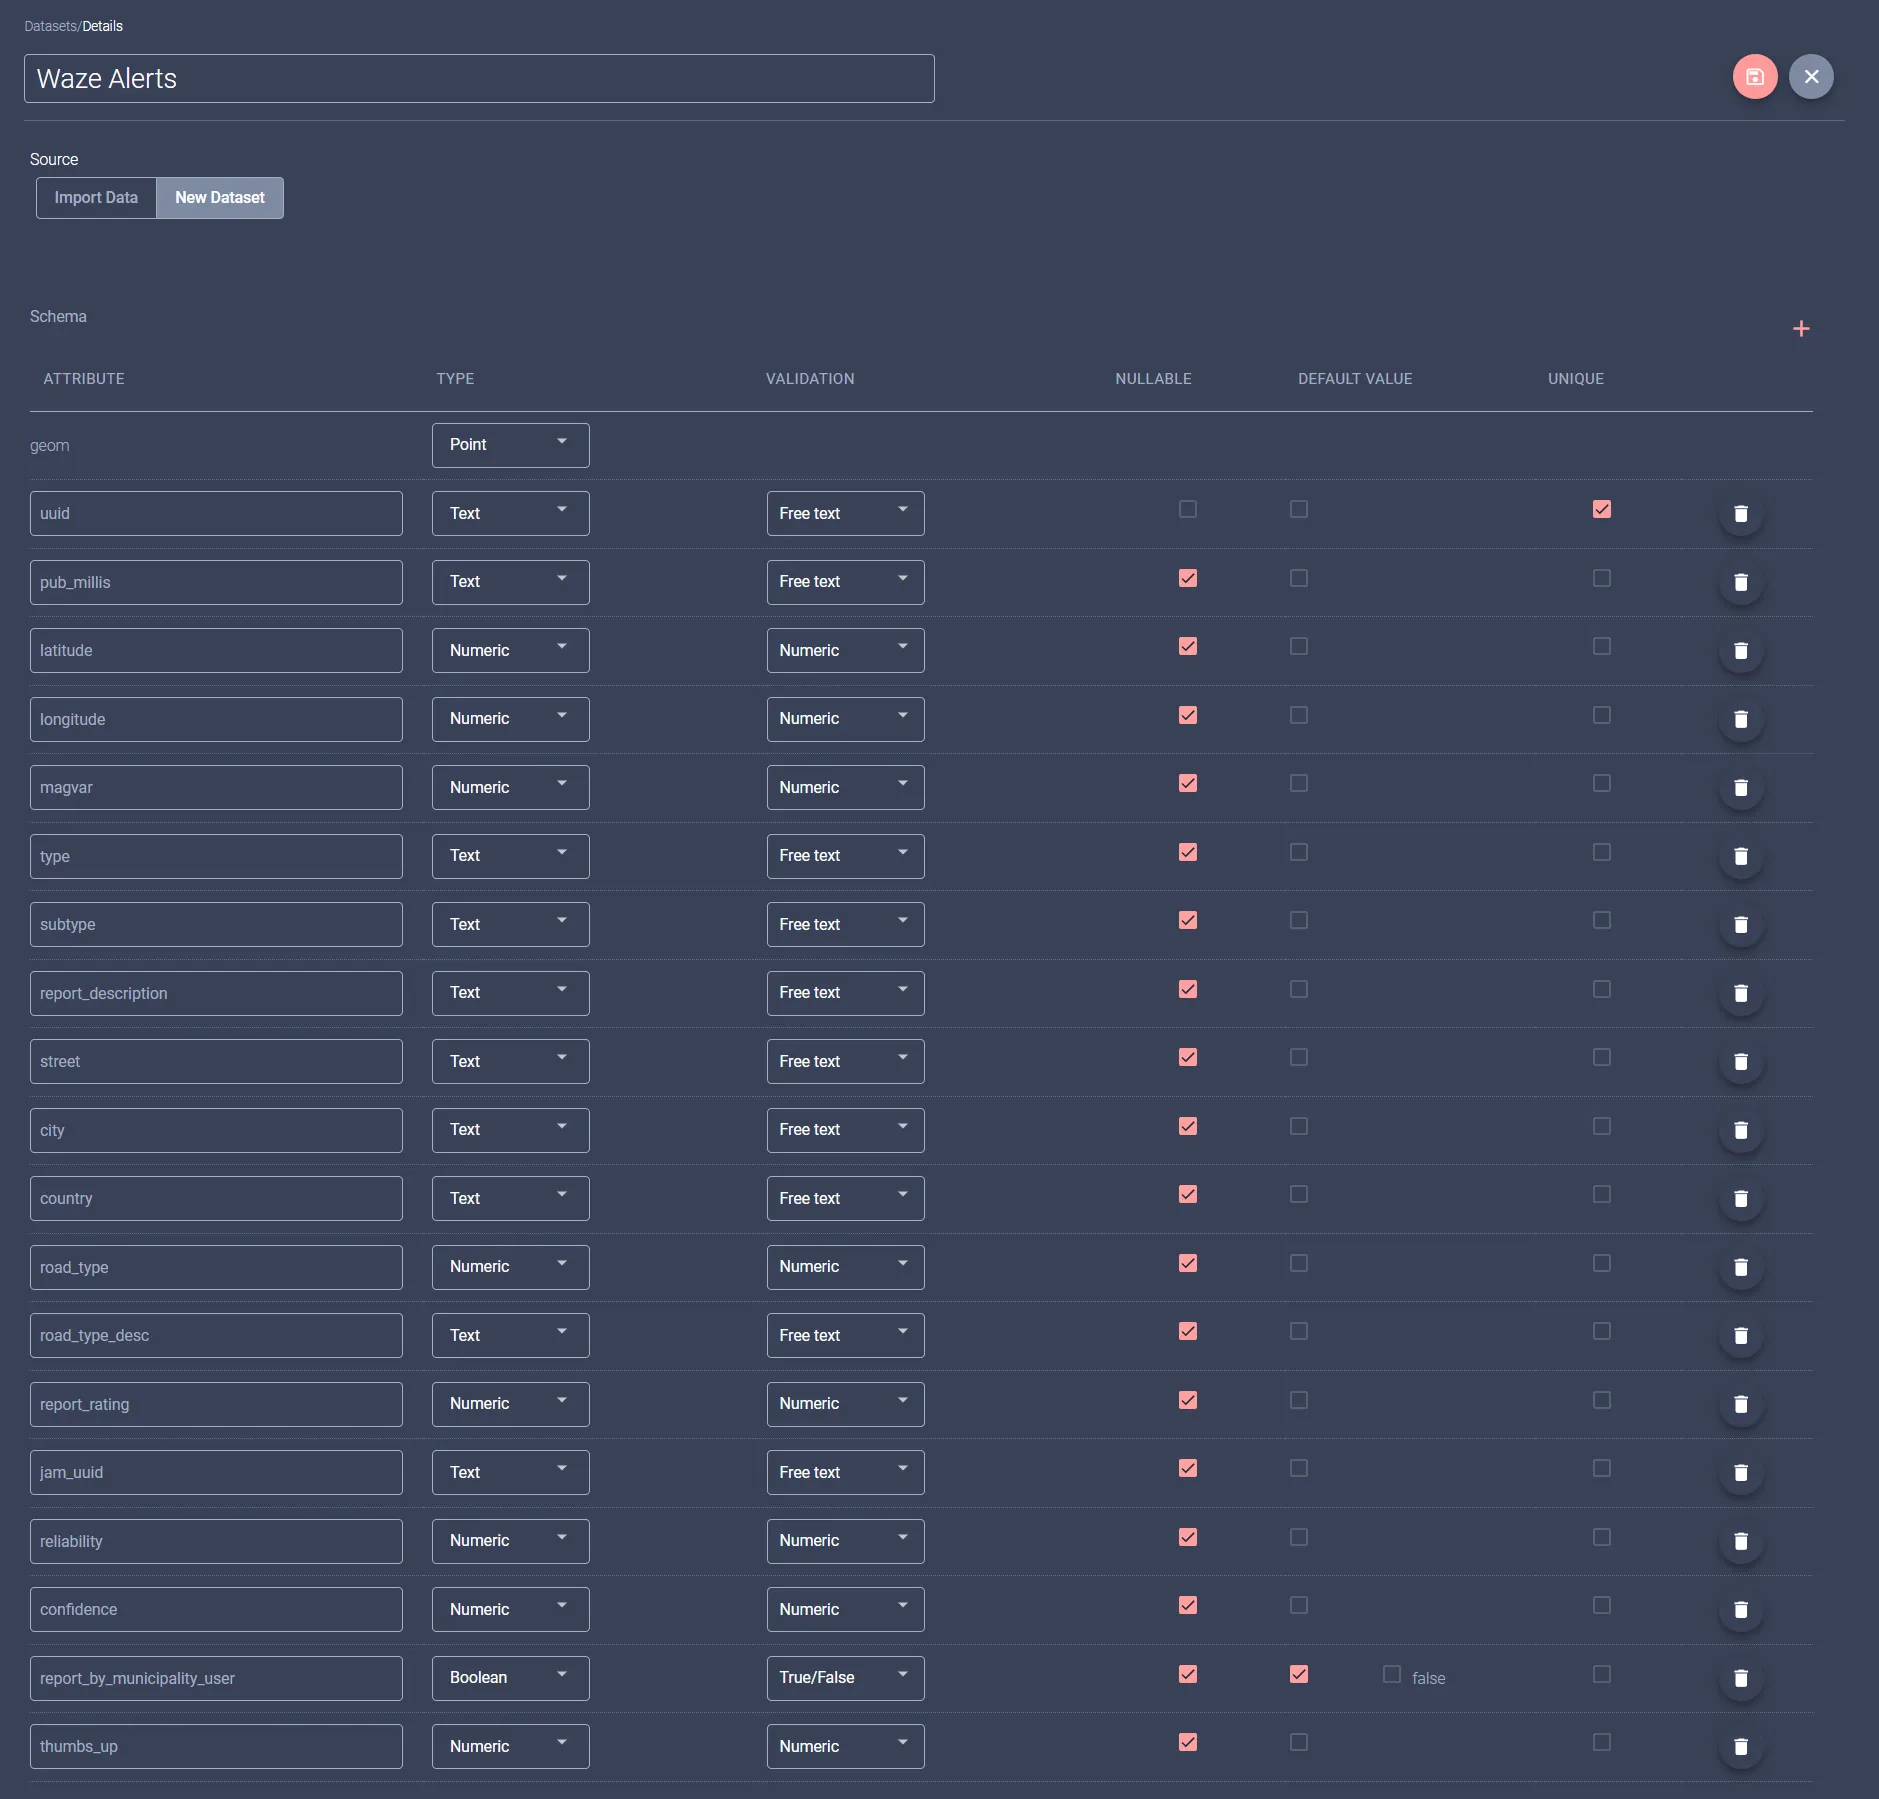
Task: Open the country validation dropdown
Action: pos(845,1198)
